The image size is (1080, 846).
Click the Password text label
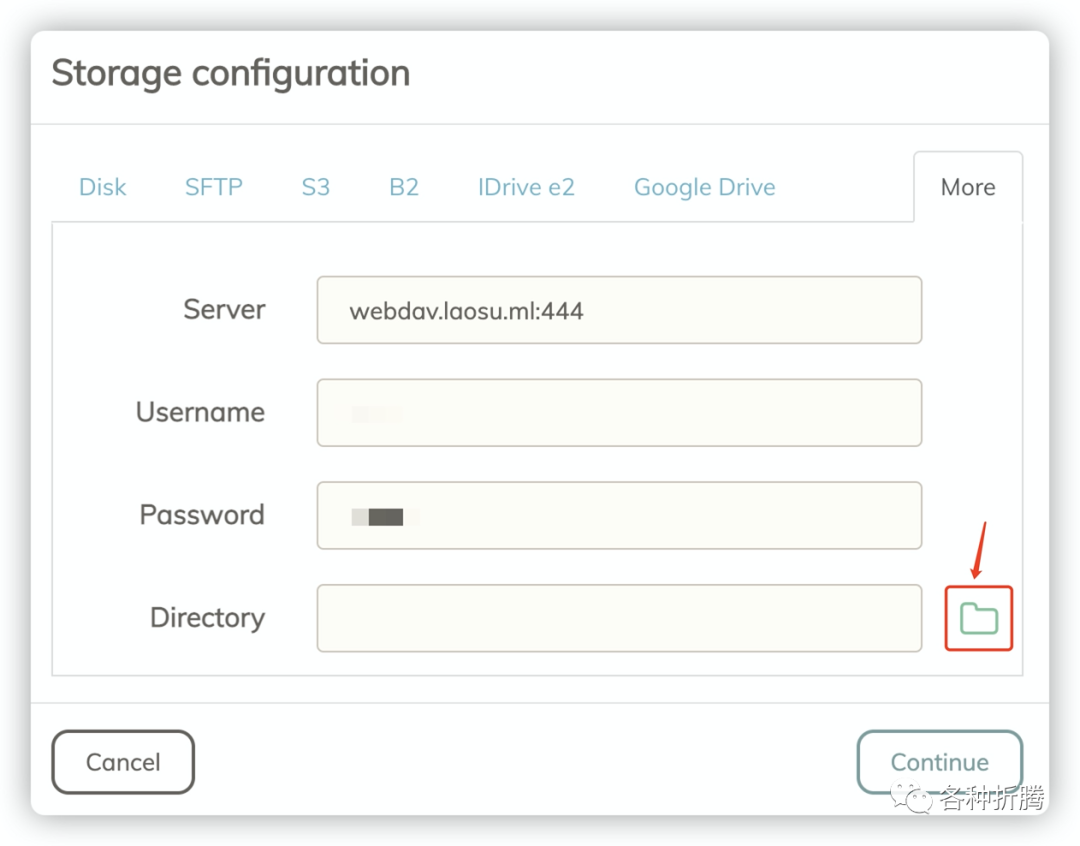point(202,515)
